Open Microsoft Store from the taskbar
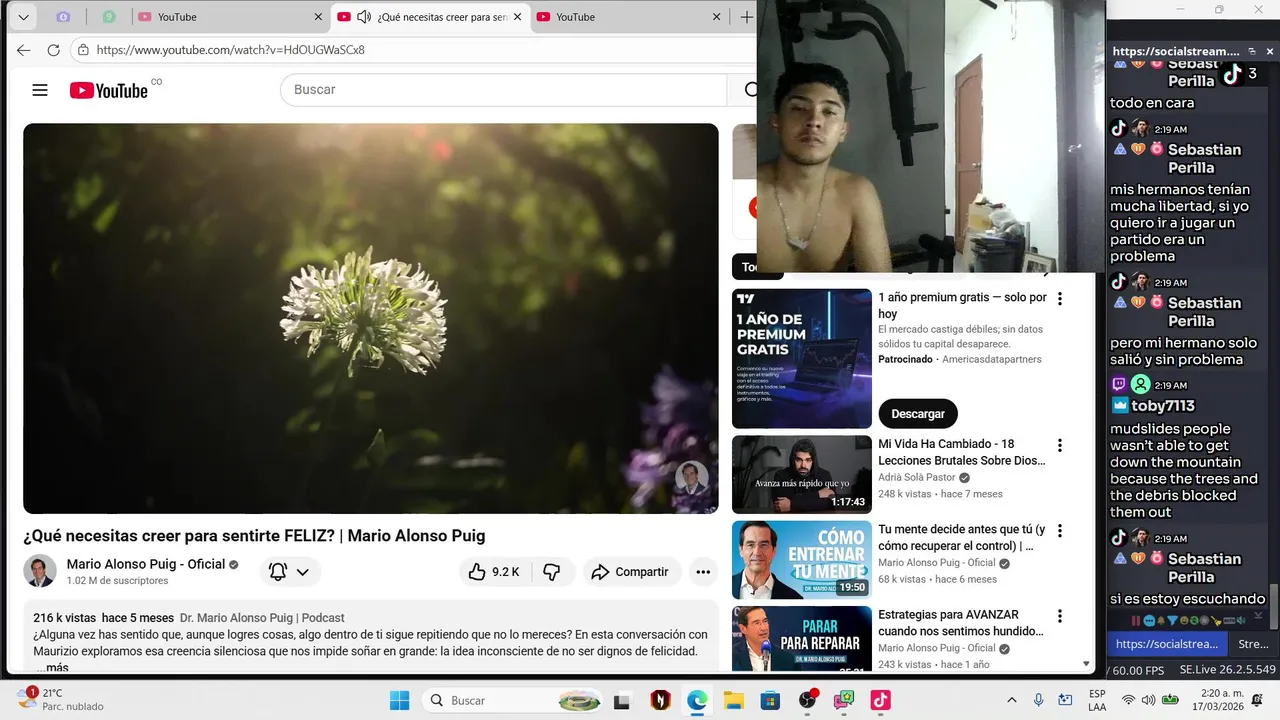The width and height of the screenshot is (1280, 720). coord(770,700)
